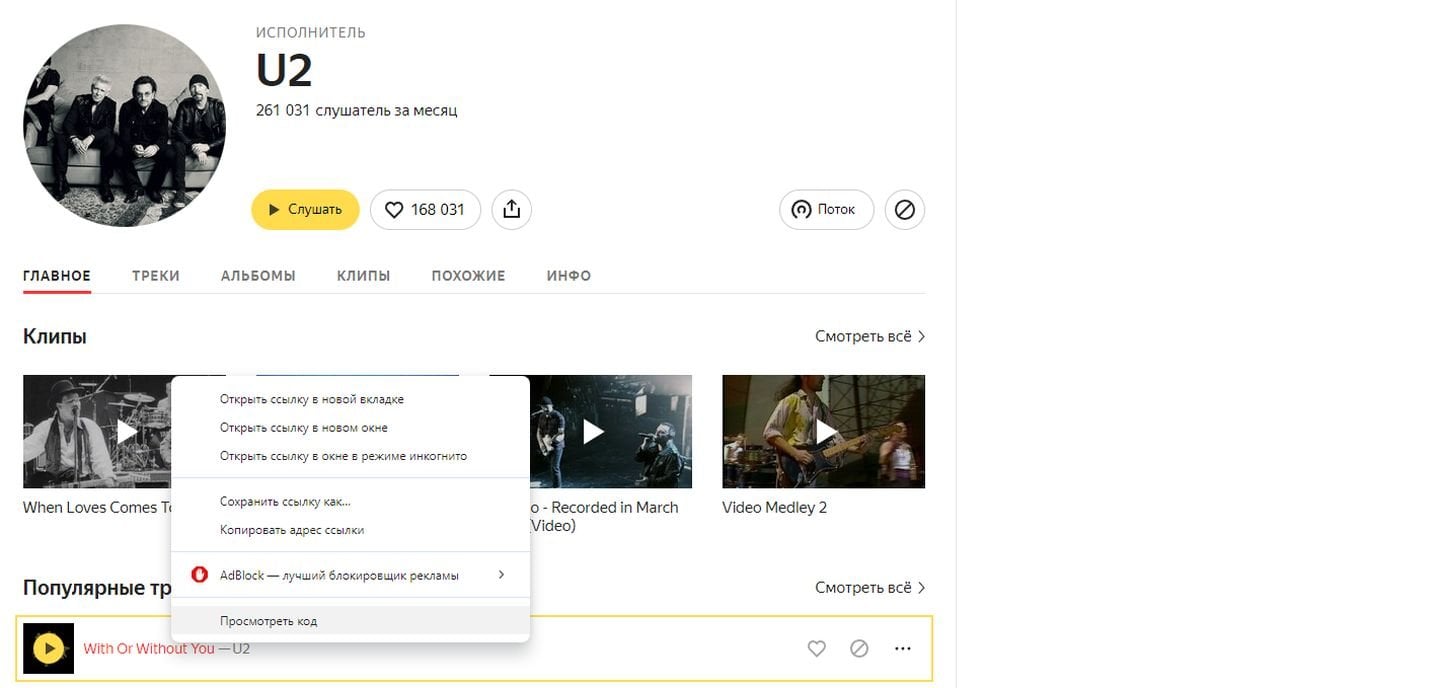Block artist with the crossed-circle icon near Поток
1440x688 pixels.
(x=905, y=210)
